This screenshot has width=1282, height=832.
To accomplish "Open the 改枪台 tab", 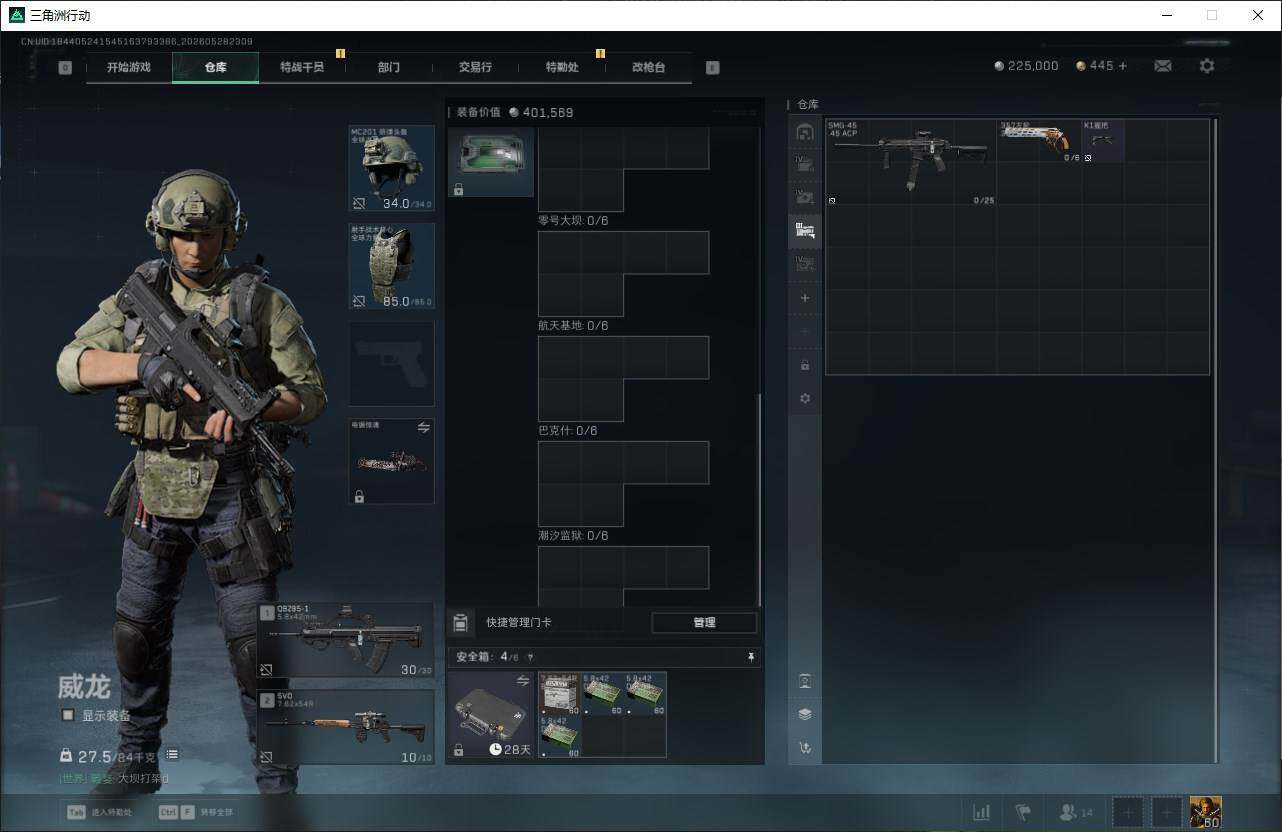I will tap(648, 67).
